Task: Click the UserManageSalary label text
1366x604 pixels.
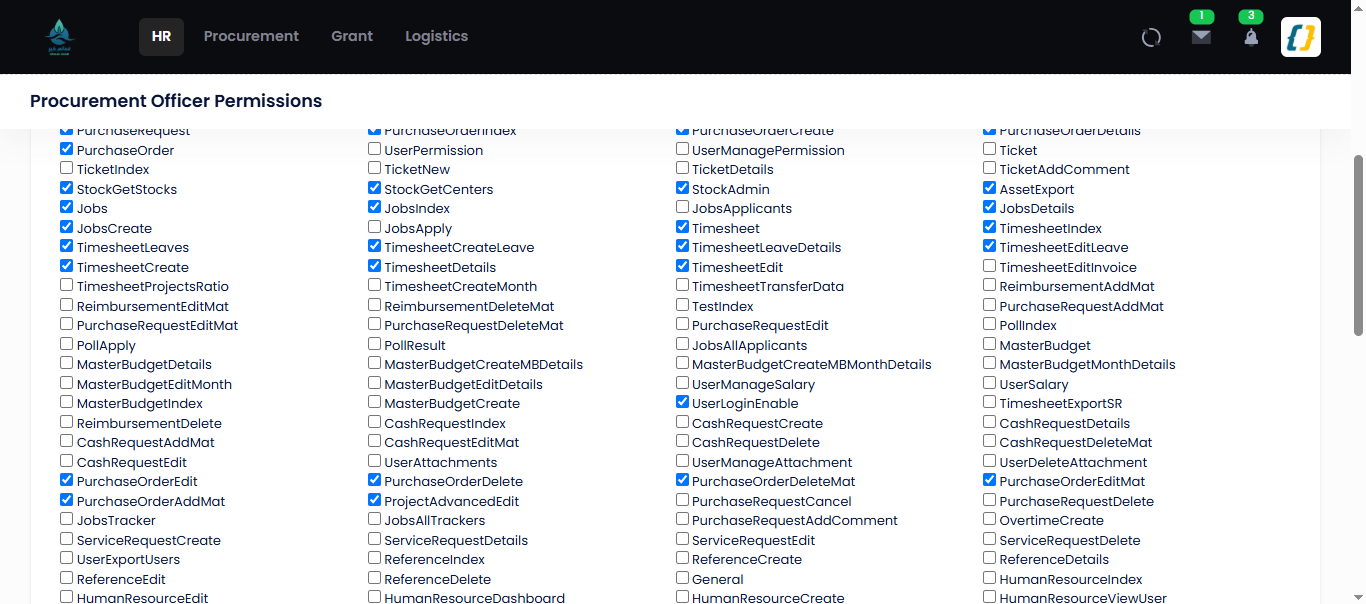Action: point(754,384)
